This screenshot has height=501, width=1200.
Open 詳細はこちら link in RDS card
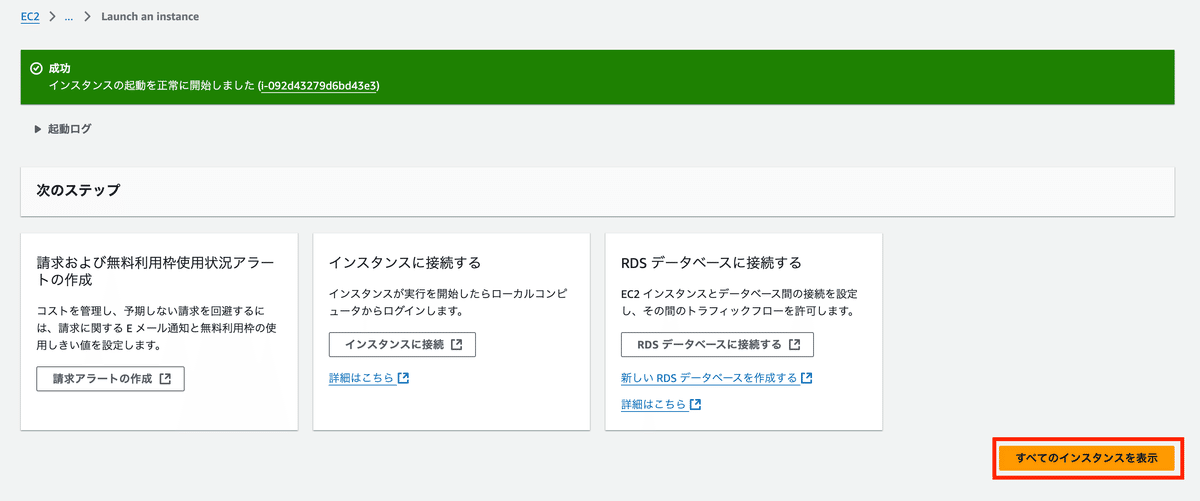(653, 404)
